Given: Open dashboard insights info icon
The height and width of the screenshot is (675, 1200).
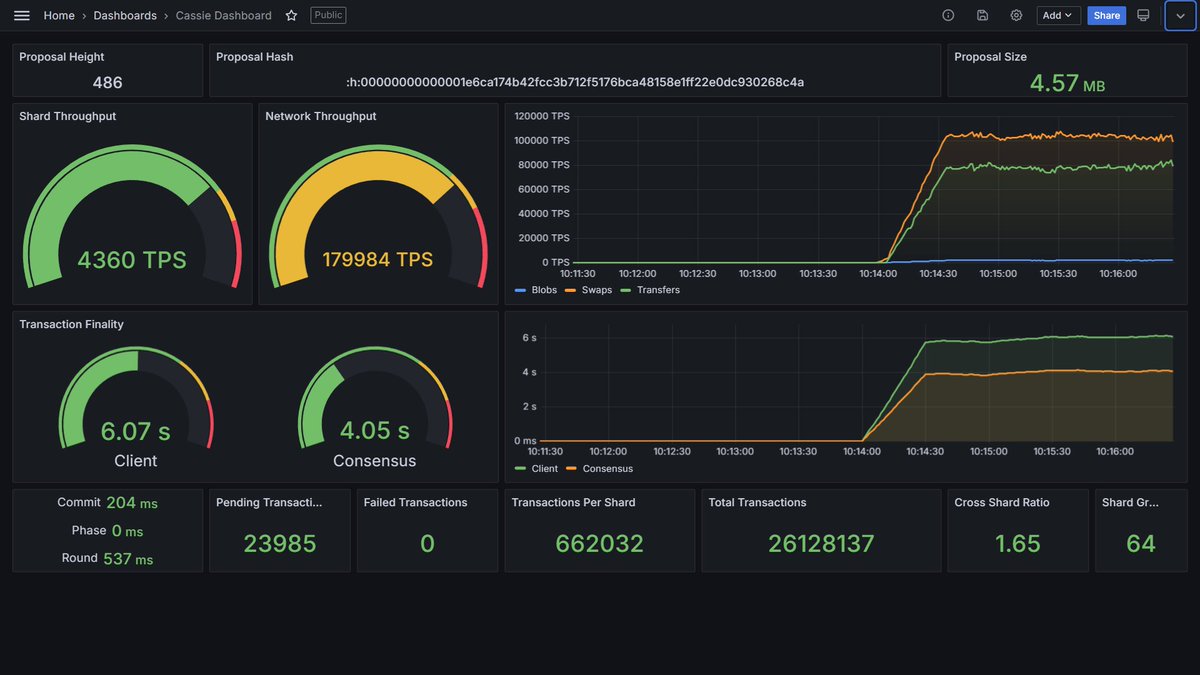Looking at the screenshot, I should 948,15.
